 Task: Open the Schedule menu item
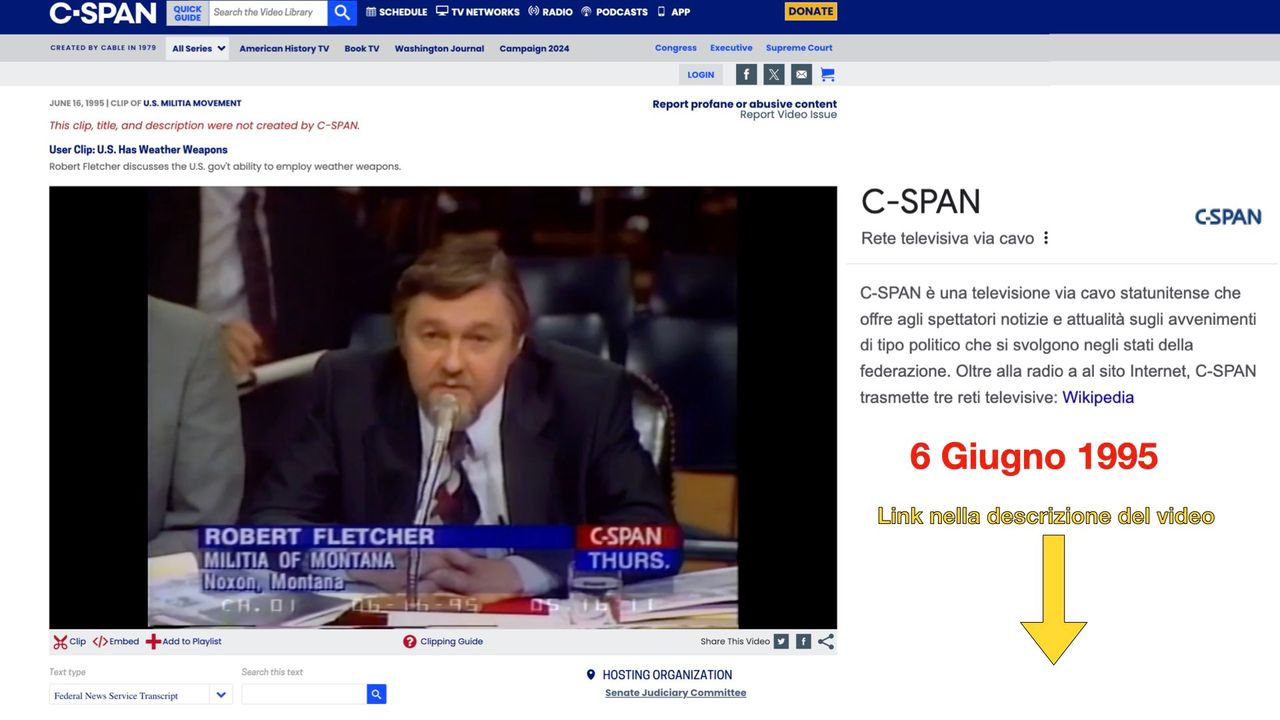click(396, 12)
